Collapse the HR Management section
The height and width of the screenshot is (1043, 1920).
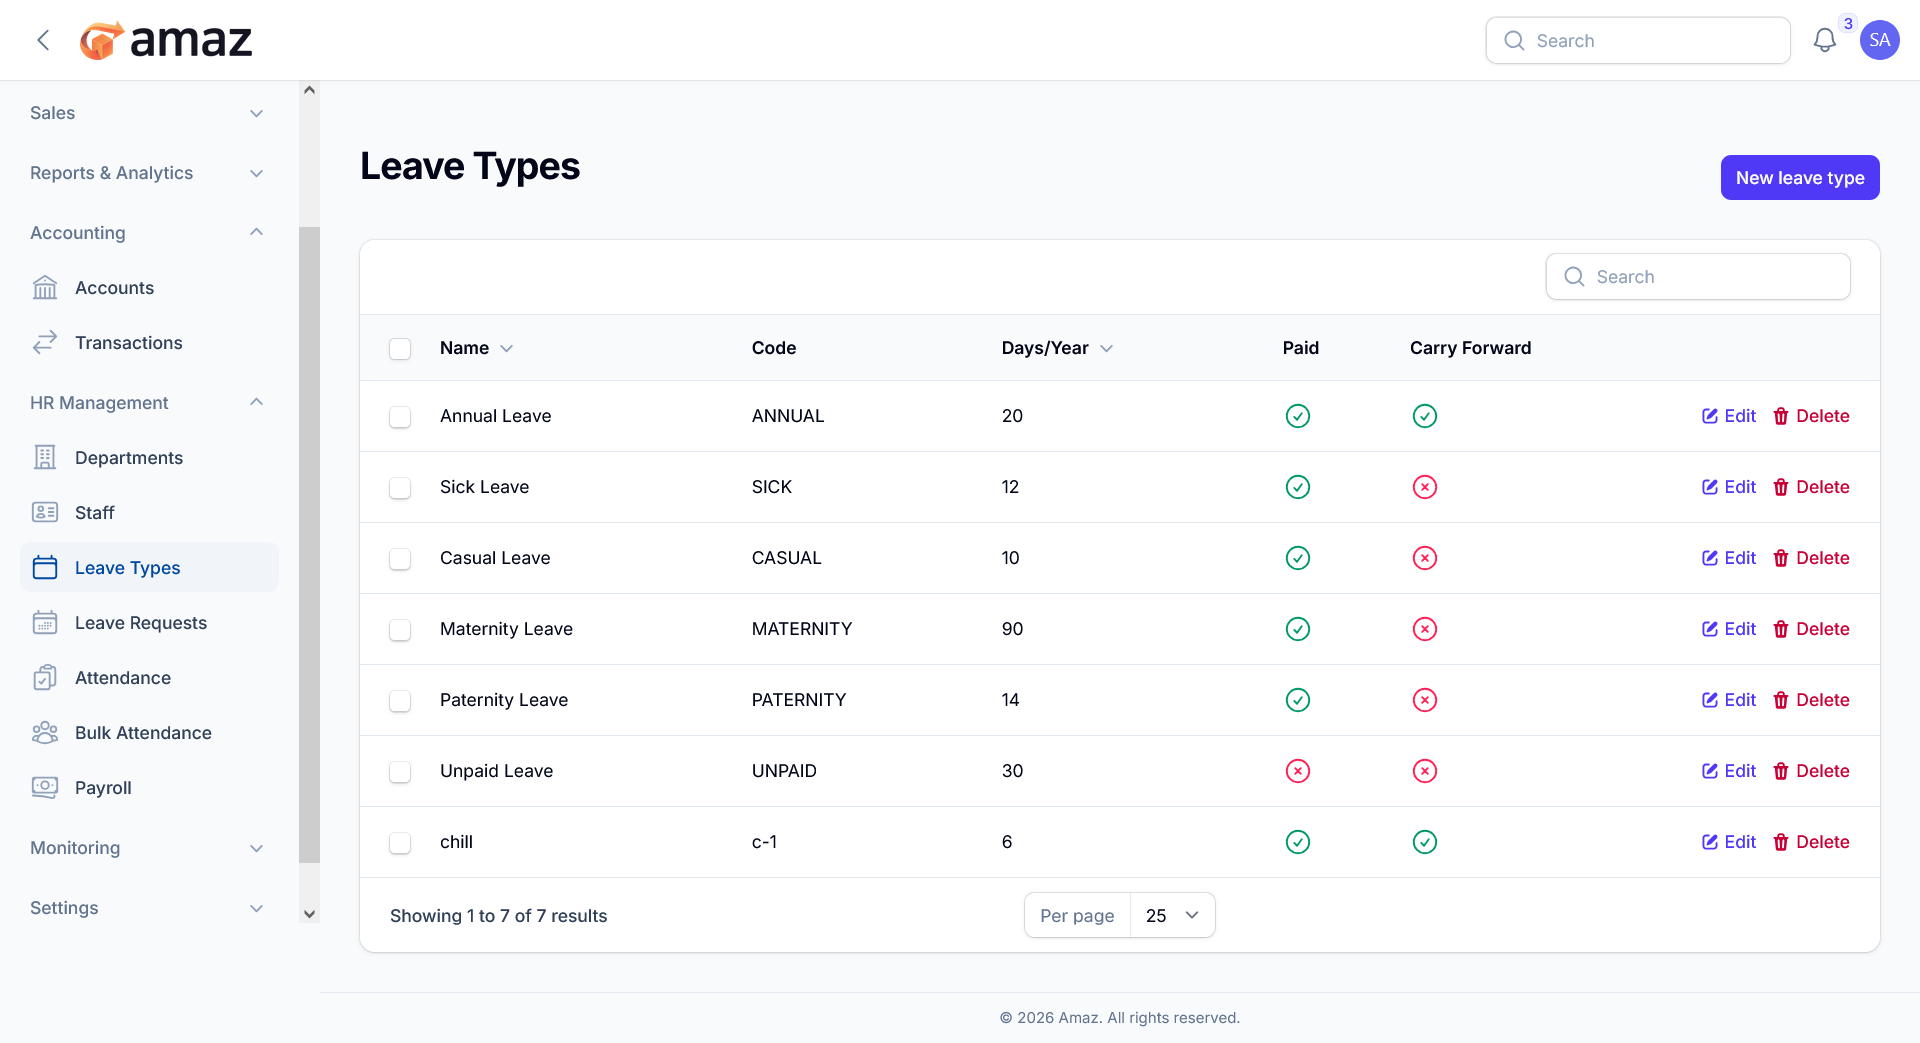click(x=148, y=403)
